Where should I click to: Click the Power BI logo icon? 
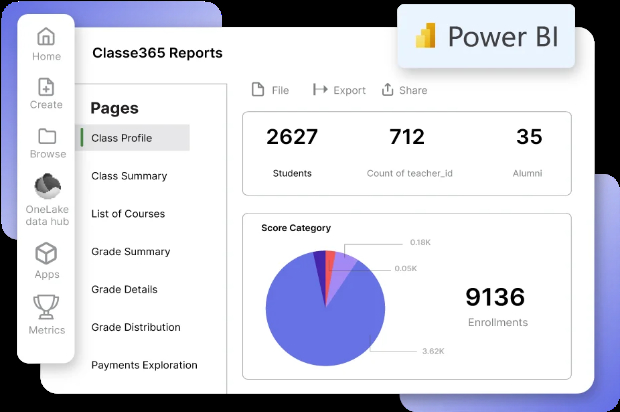click(x=425, y=36)
